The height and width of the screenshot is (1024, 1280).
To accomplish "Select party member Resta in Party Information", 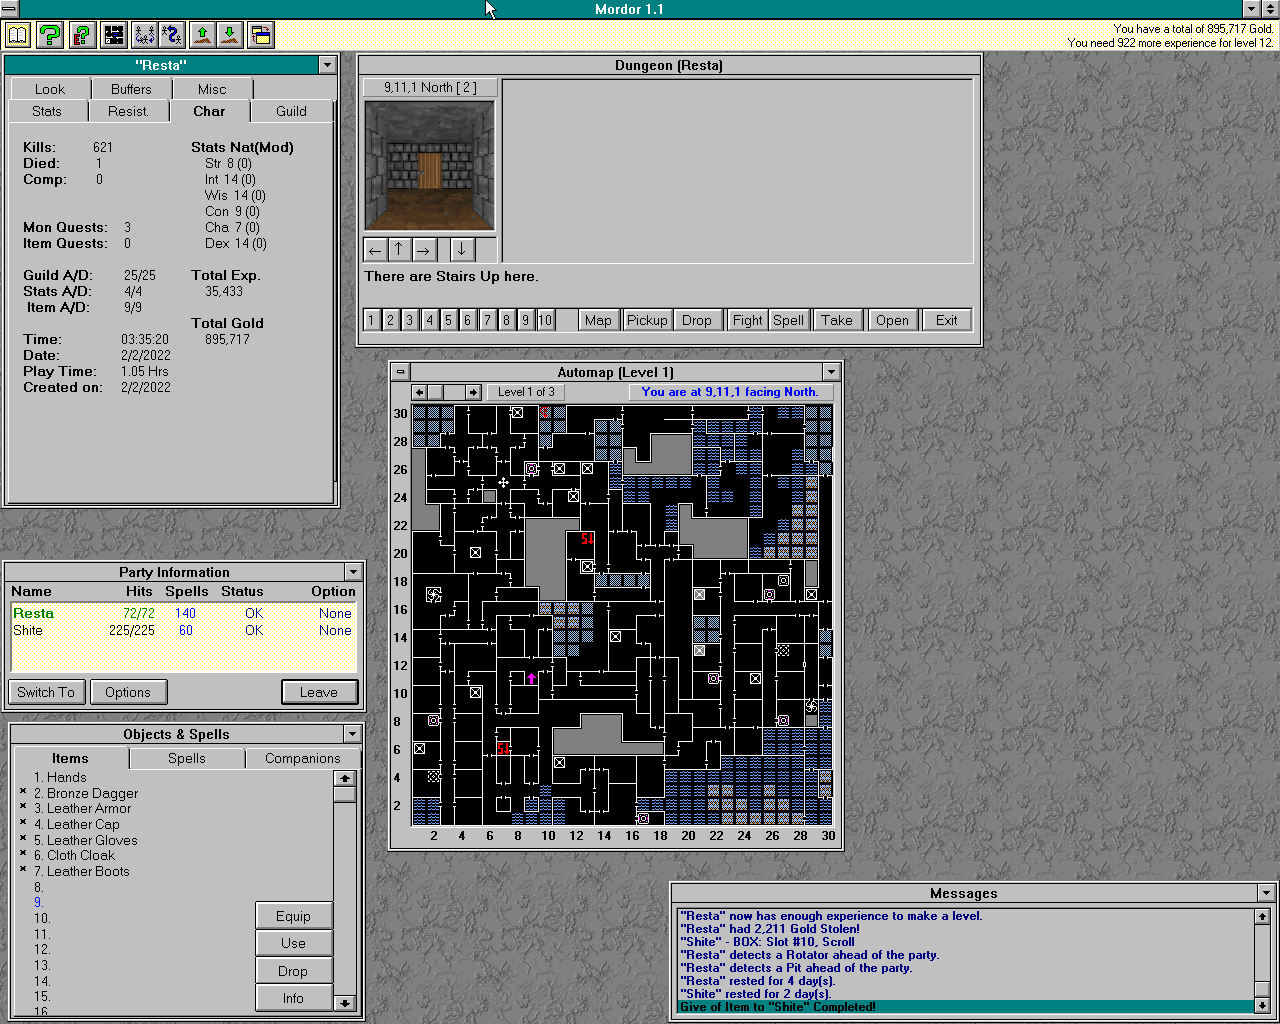I will pyautogui.click(x=183, y=613).
